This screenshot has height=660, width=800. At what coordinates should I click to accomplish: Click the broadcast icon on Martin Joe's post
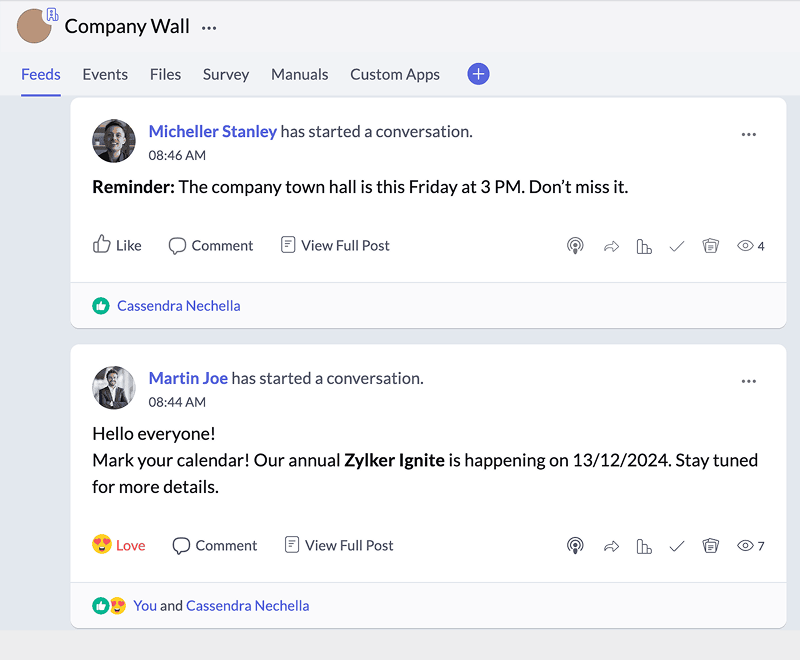pyautogui.click(x=575, y=546)
